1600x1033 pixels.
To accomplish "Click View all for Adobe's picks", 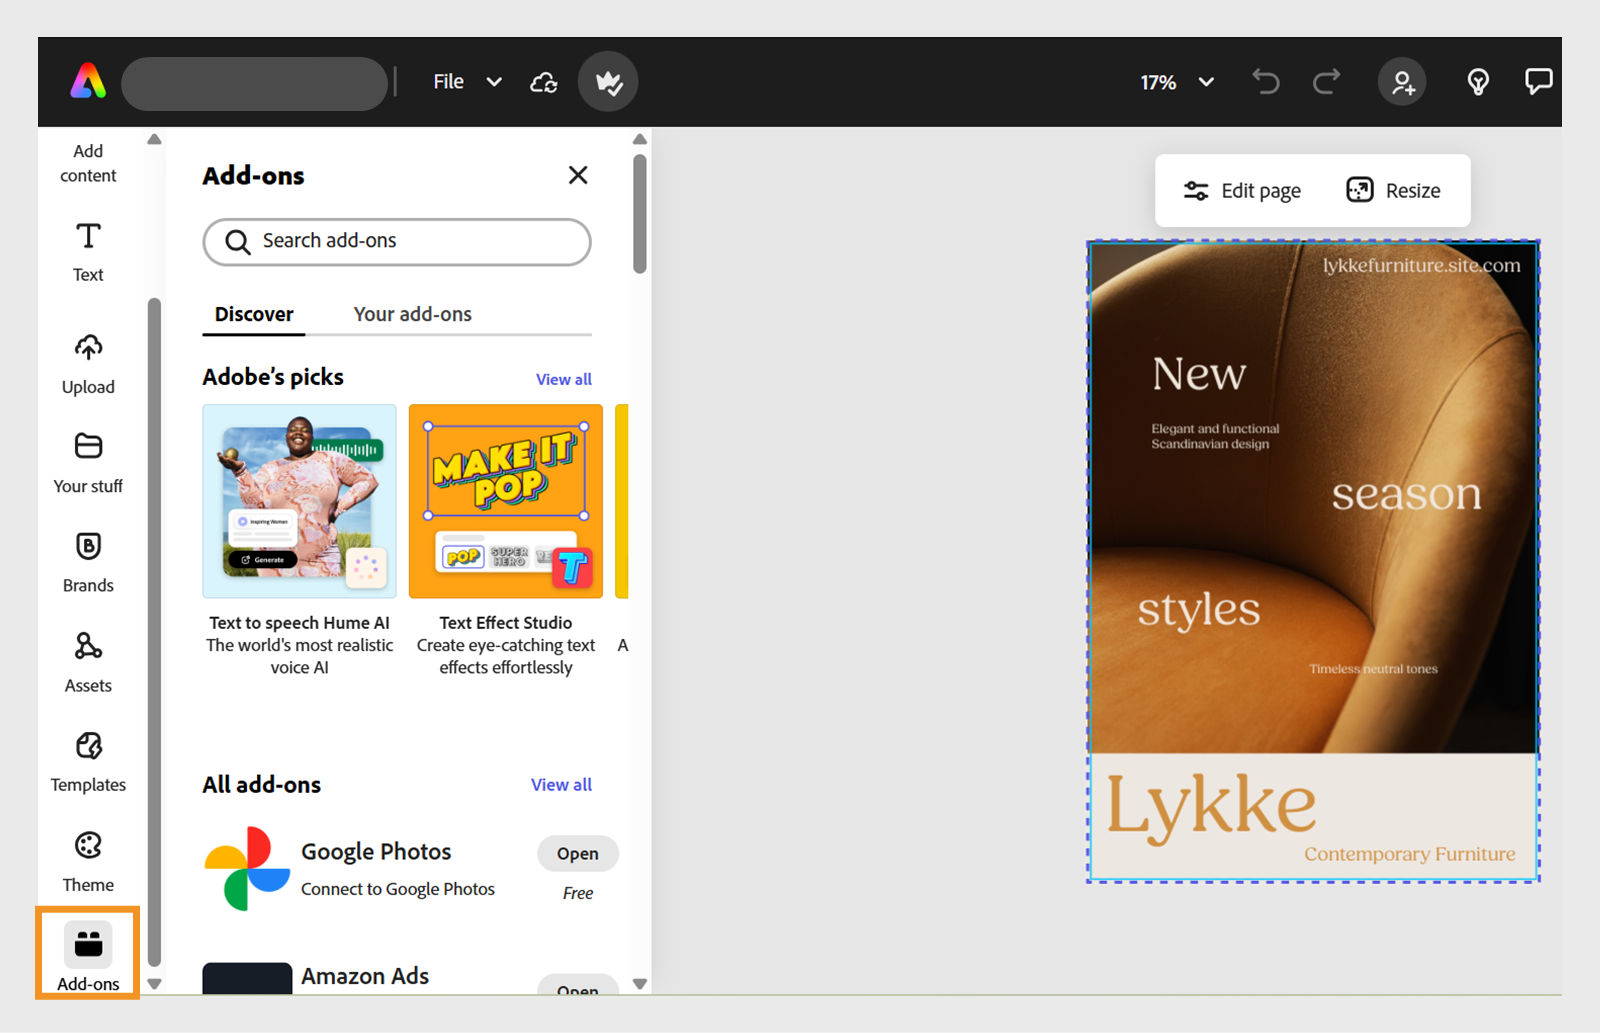I will point(563,379).
